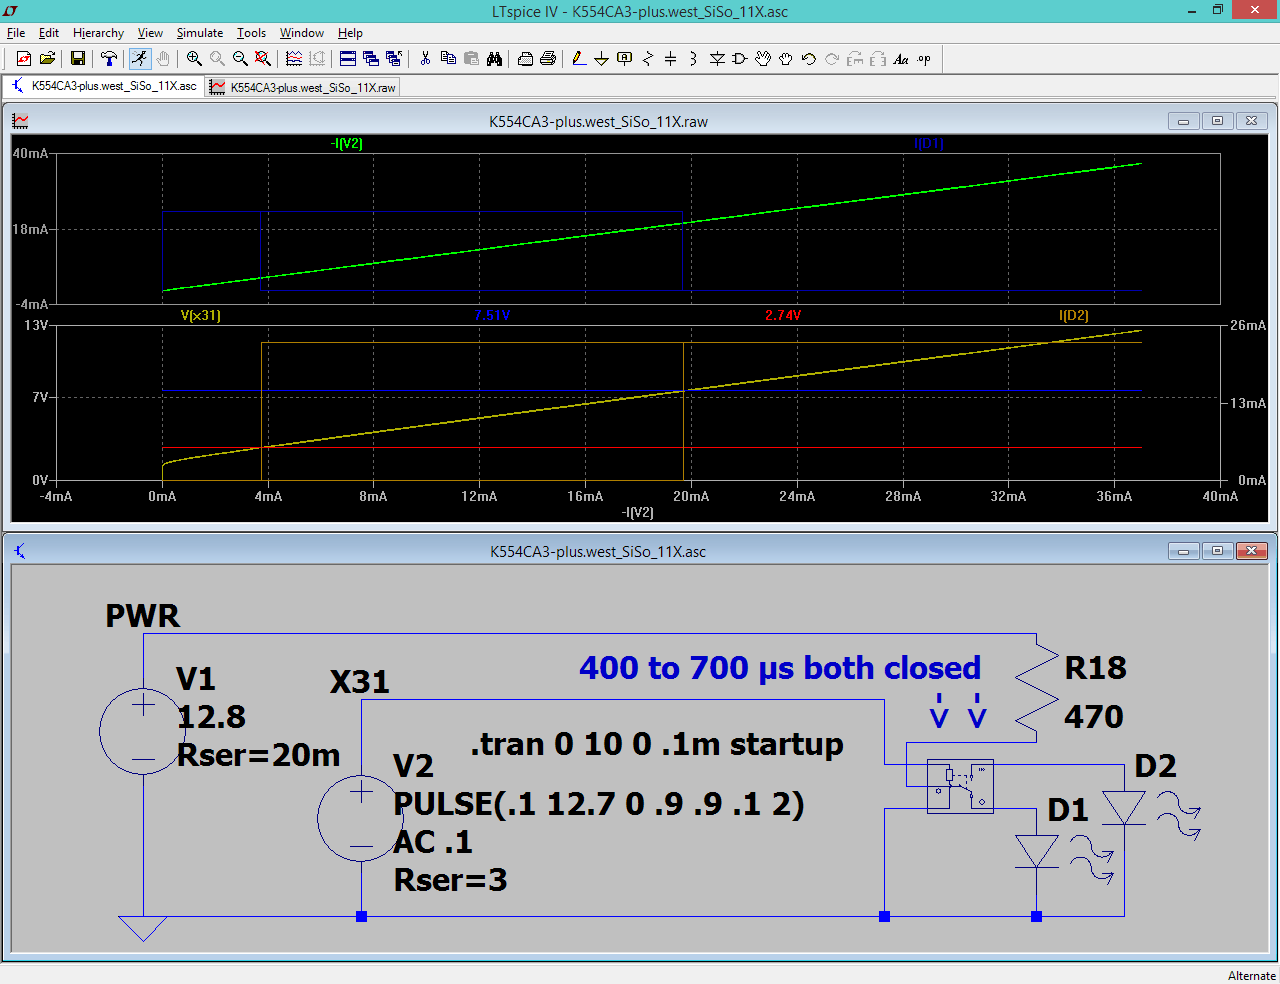Tile windows horizontally using toolbar icon

(x=348, y=59)
